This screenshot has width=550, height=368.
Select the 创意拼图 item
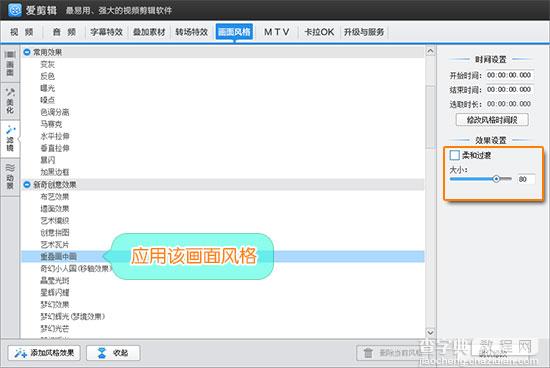pos(55,232)
